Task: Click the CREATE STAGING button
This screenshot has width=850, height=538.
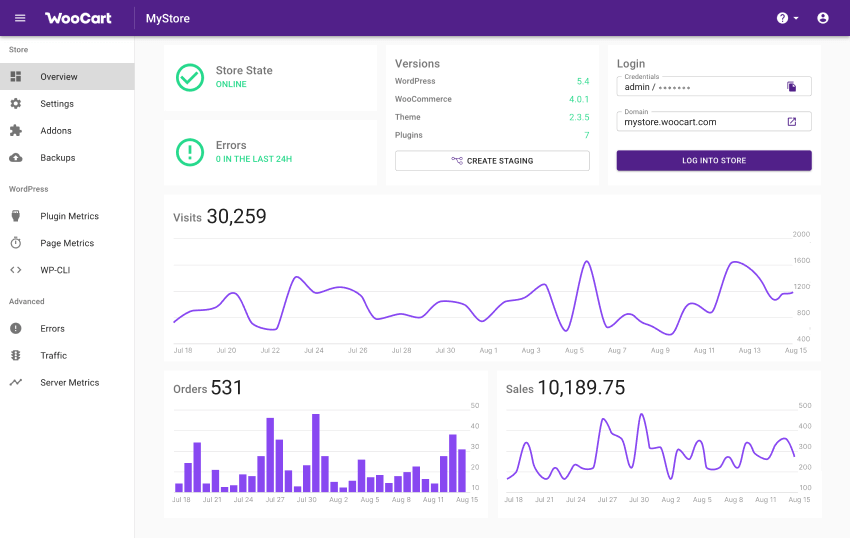Action: [x=492, y=161]
